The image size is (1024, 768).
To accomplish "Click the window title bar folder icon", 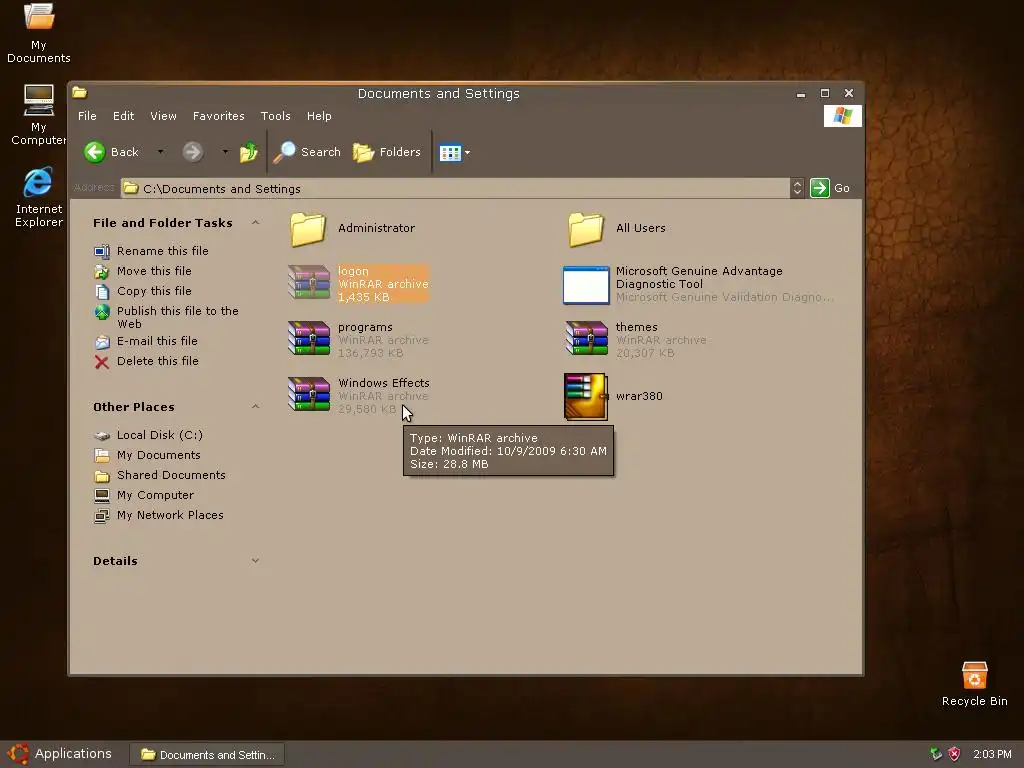I will (80, 93).
